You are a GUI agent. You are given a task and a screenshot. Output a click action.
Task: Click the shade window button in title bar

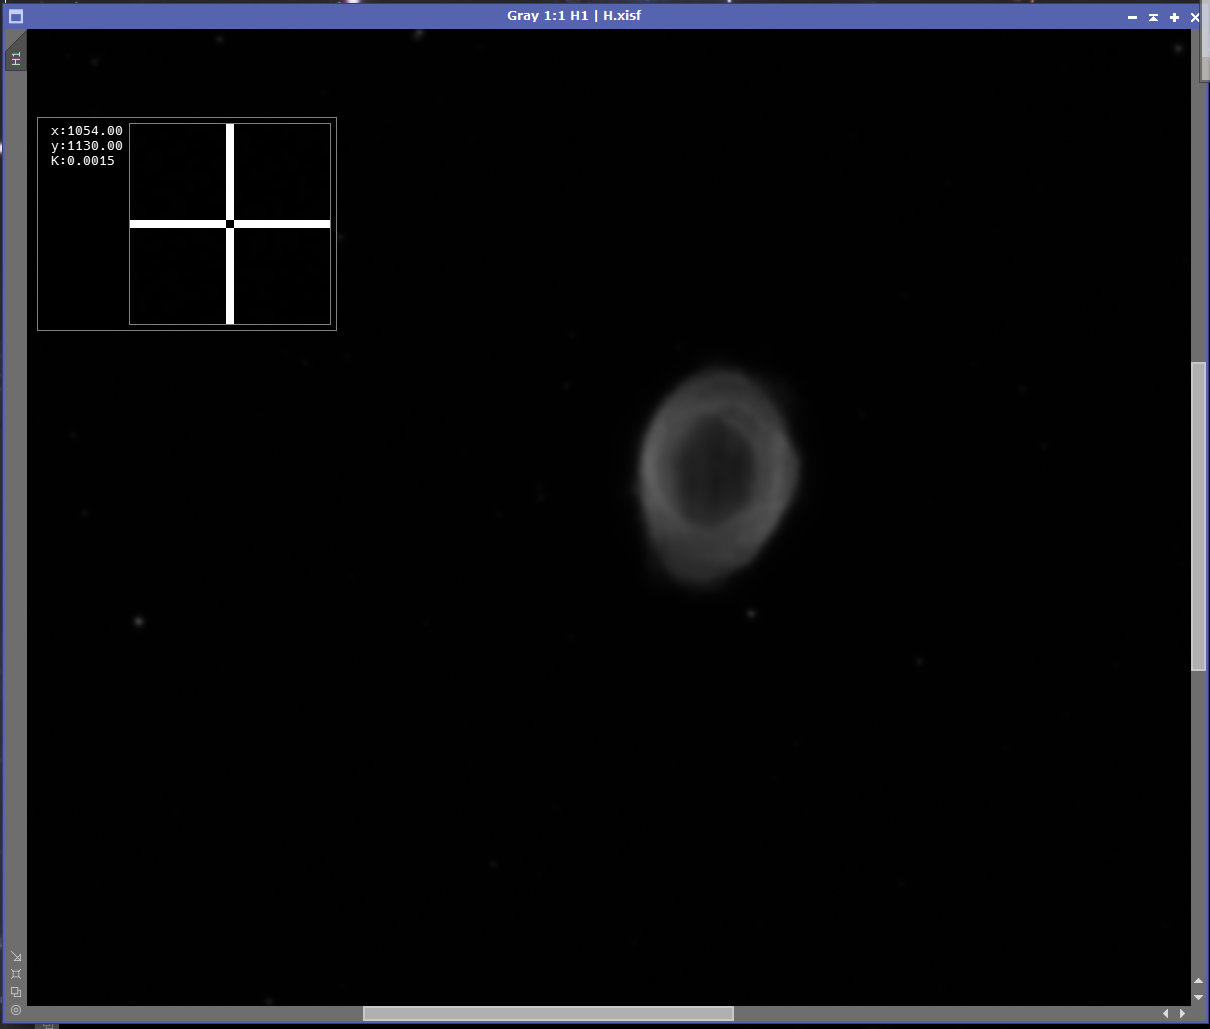(x=1153, y=17)
